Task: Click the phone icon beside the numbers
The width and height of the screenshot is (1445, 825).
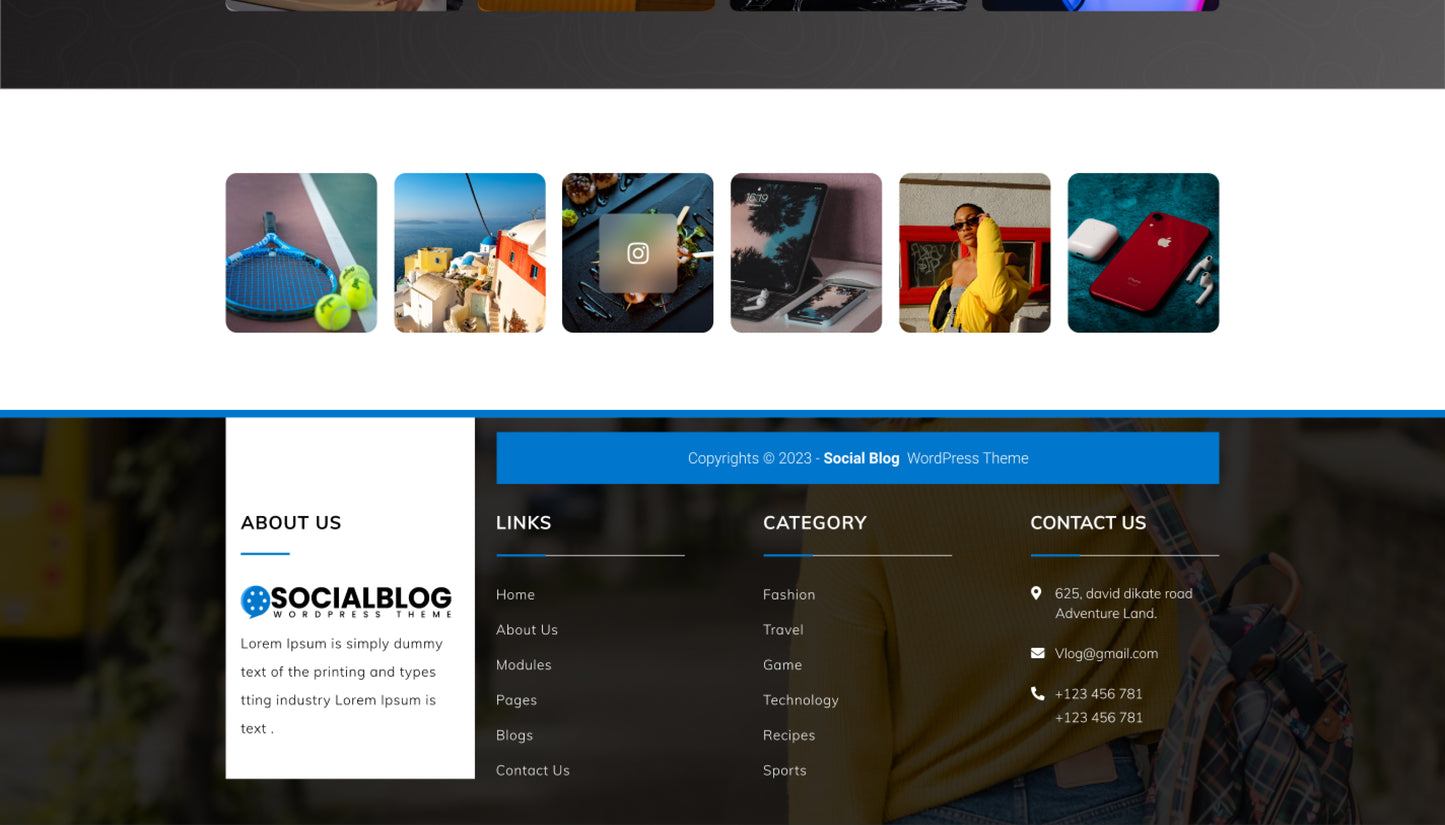Action: coord(1037,693)
